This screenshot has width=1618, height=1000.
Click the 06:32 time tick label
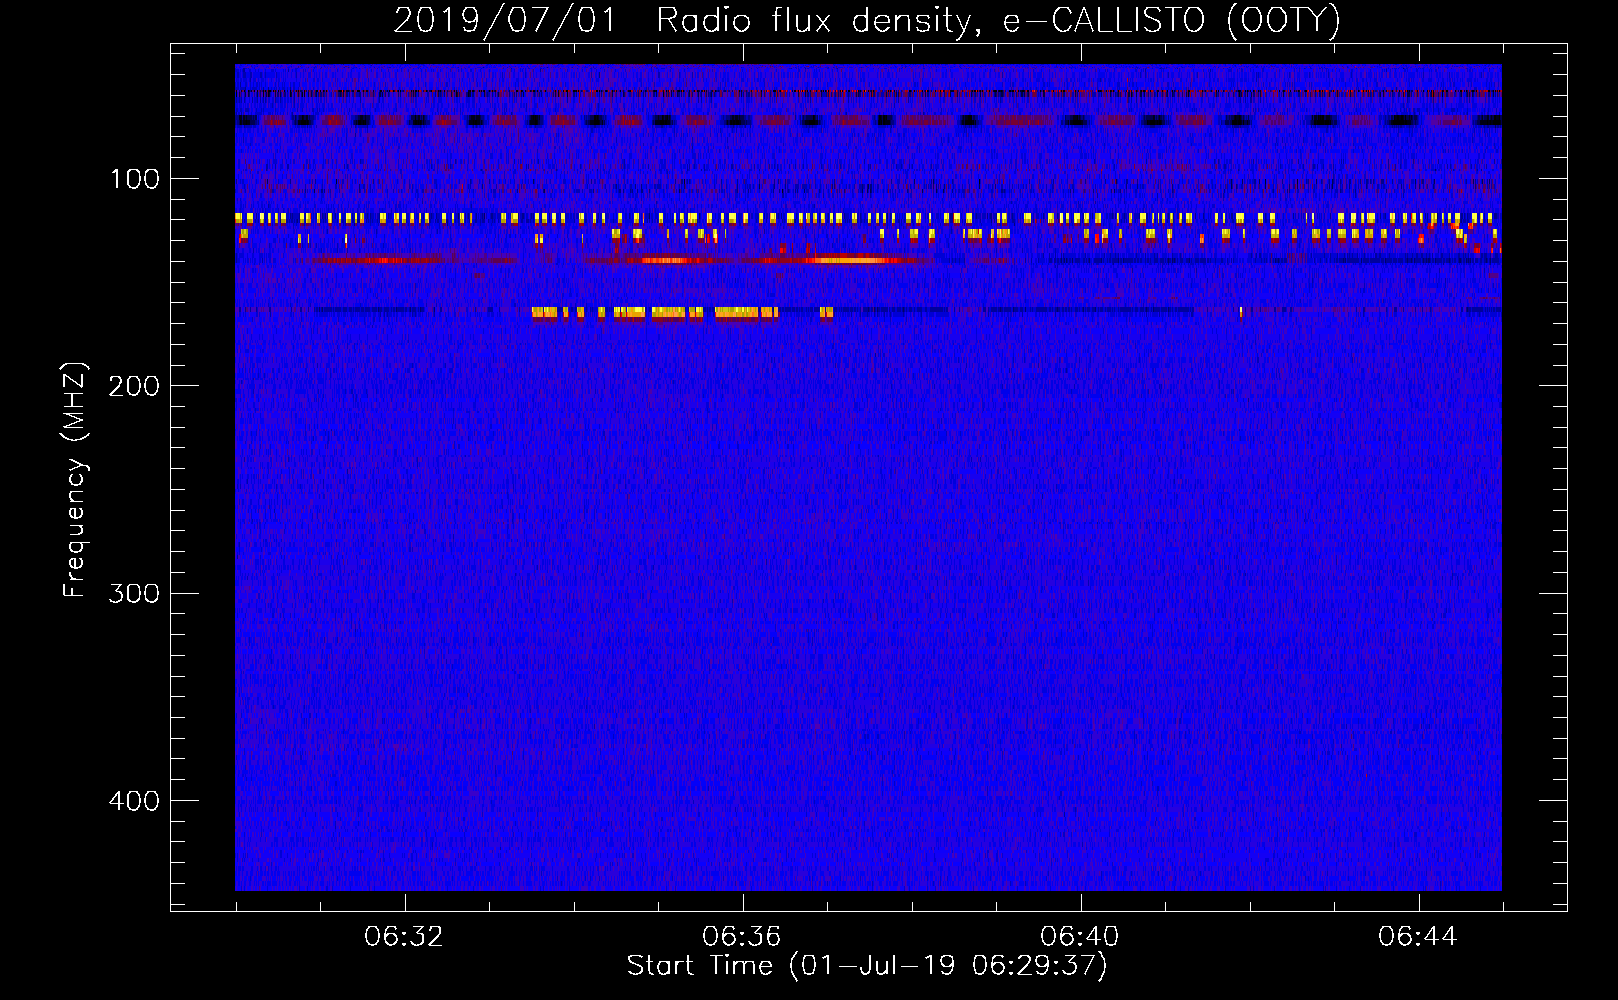pos(404,937)
